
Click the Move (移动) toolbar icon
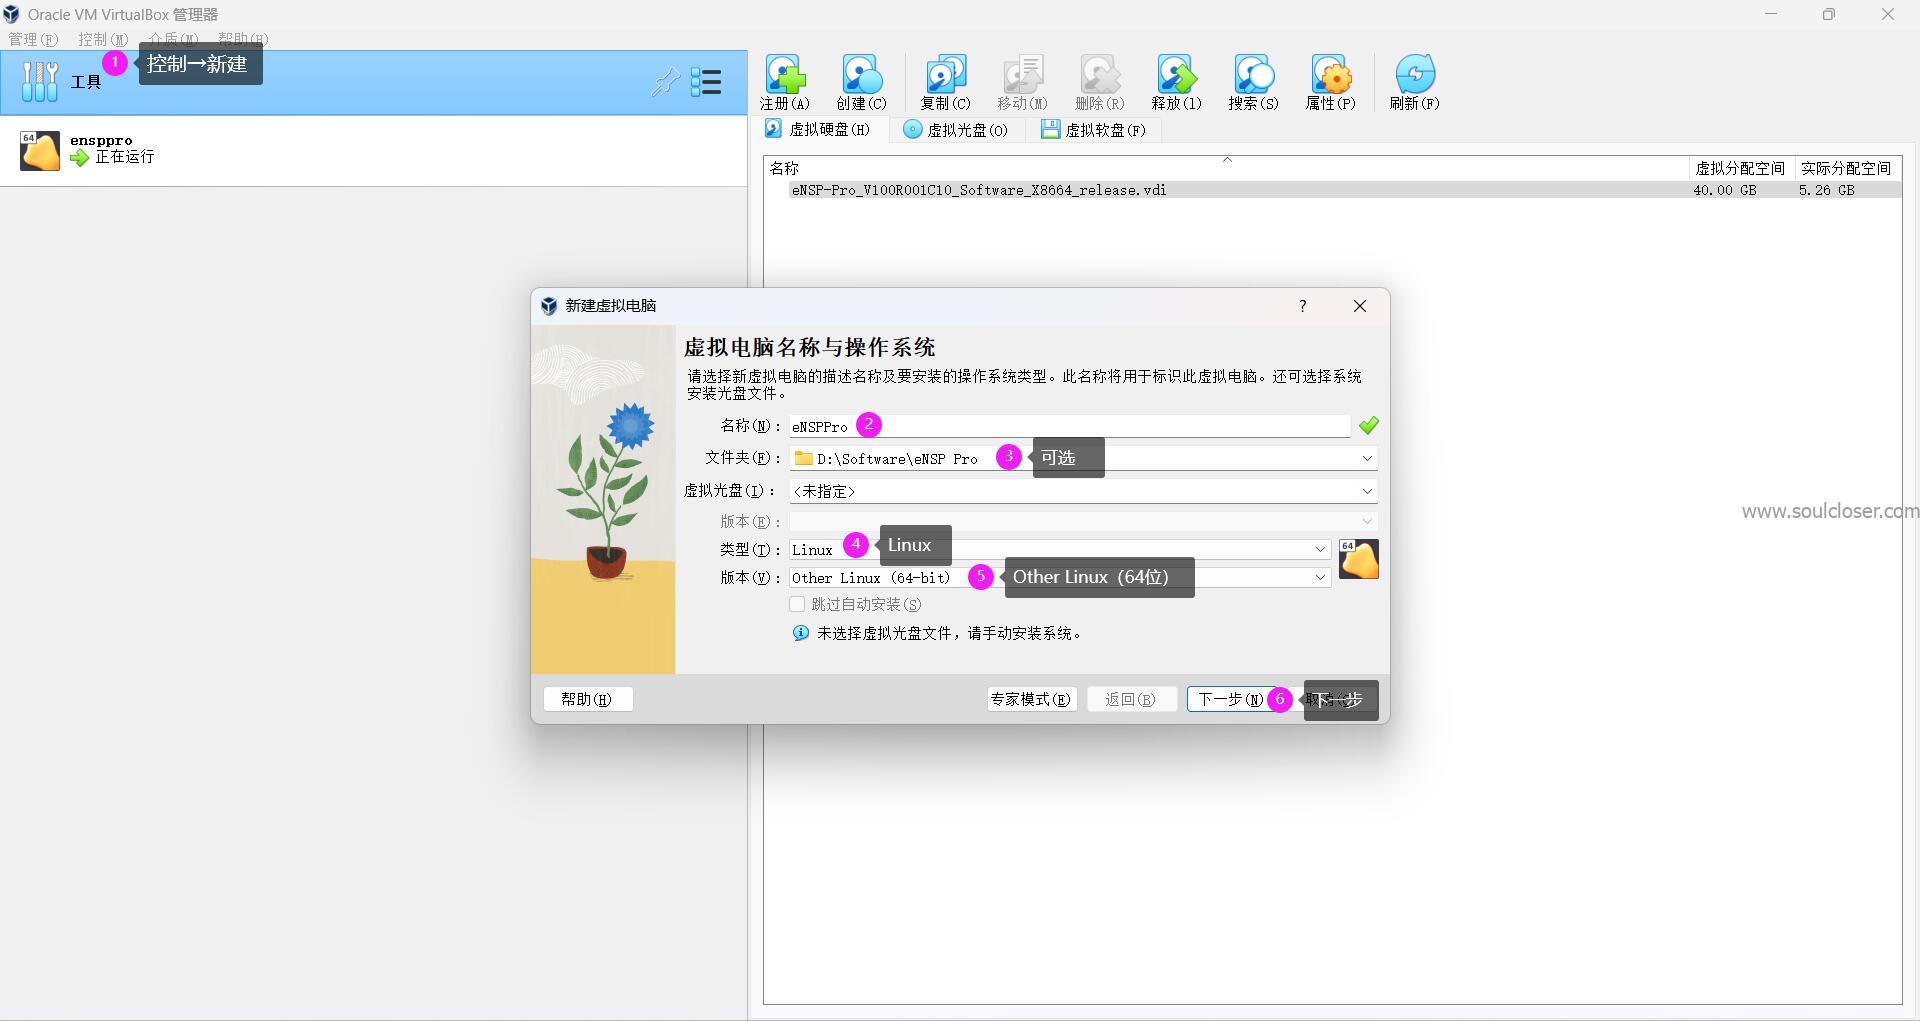1022,75
